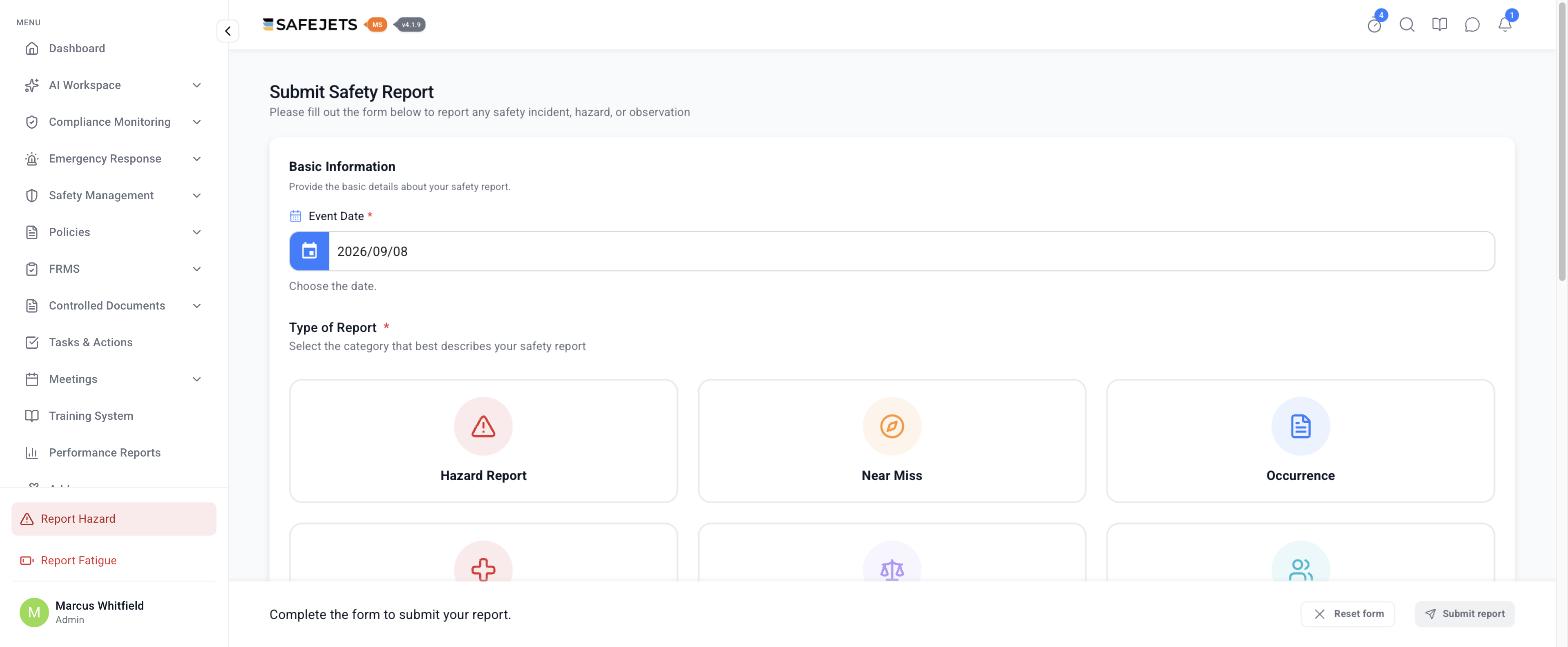Click the orange MS badge
Viewport: 1568px width, 647px height.
point(377,24)
